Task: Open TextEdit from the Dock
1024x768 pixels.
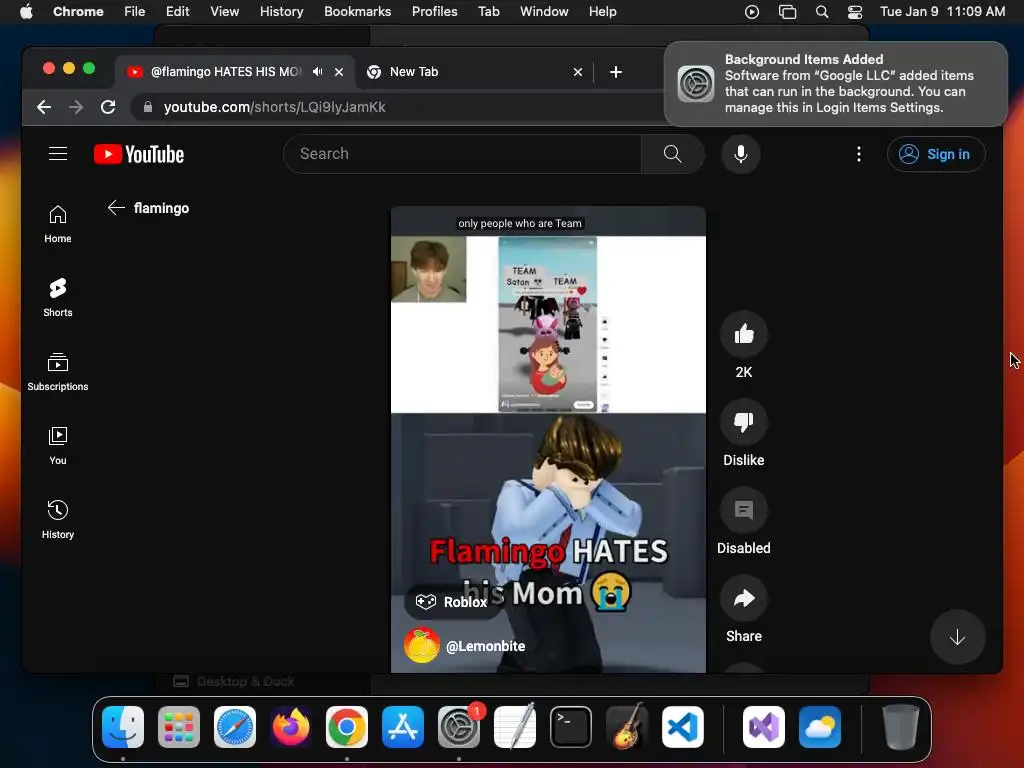Action: click(515, 727)
